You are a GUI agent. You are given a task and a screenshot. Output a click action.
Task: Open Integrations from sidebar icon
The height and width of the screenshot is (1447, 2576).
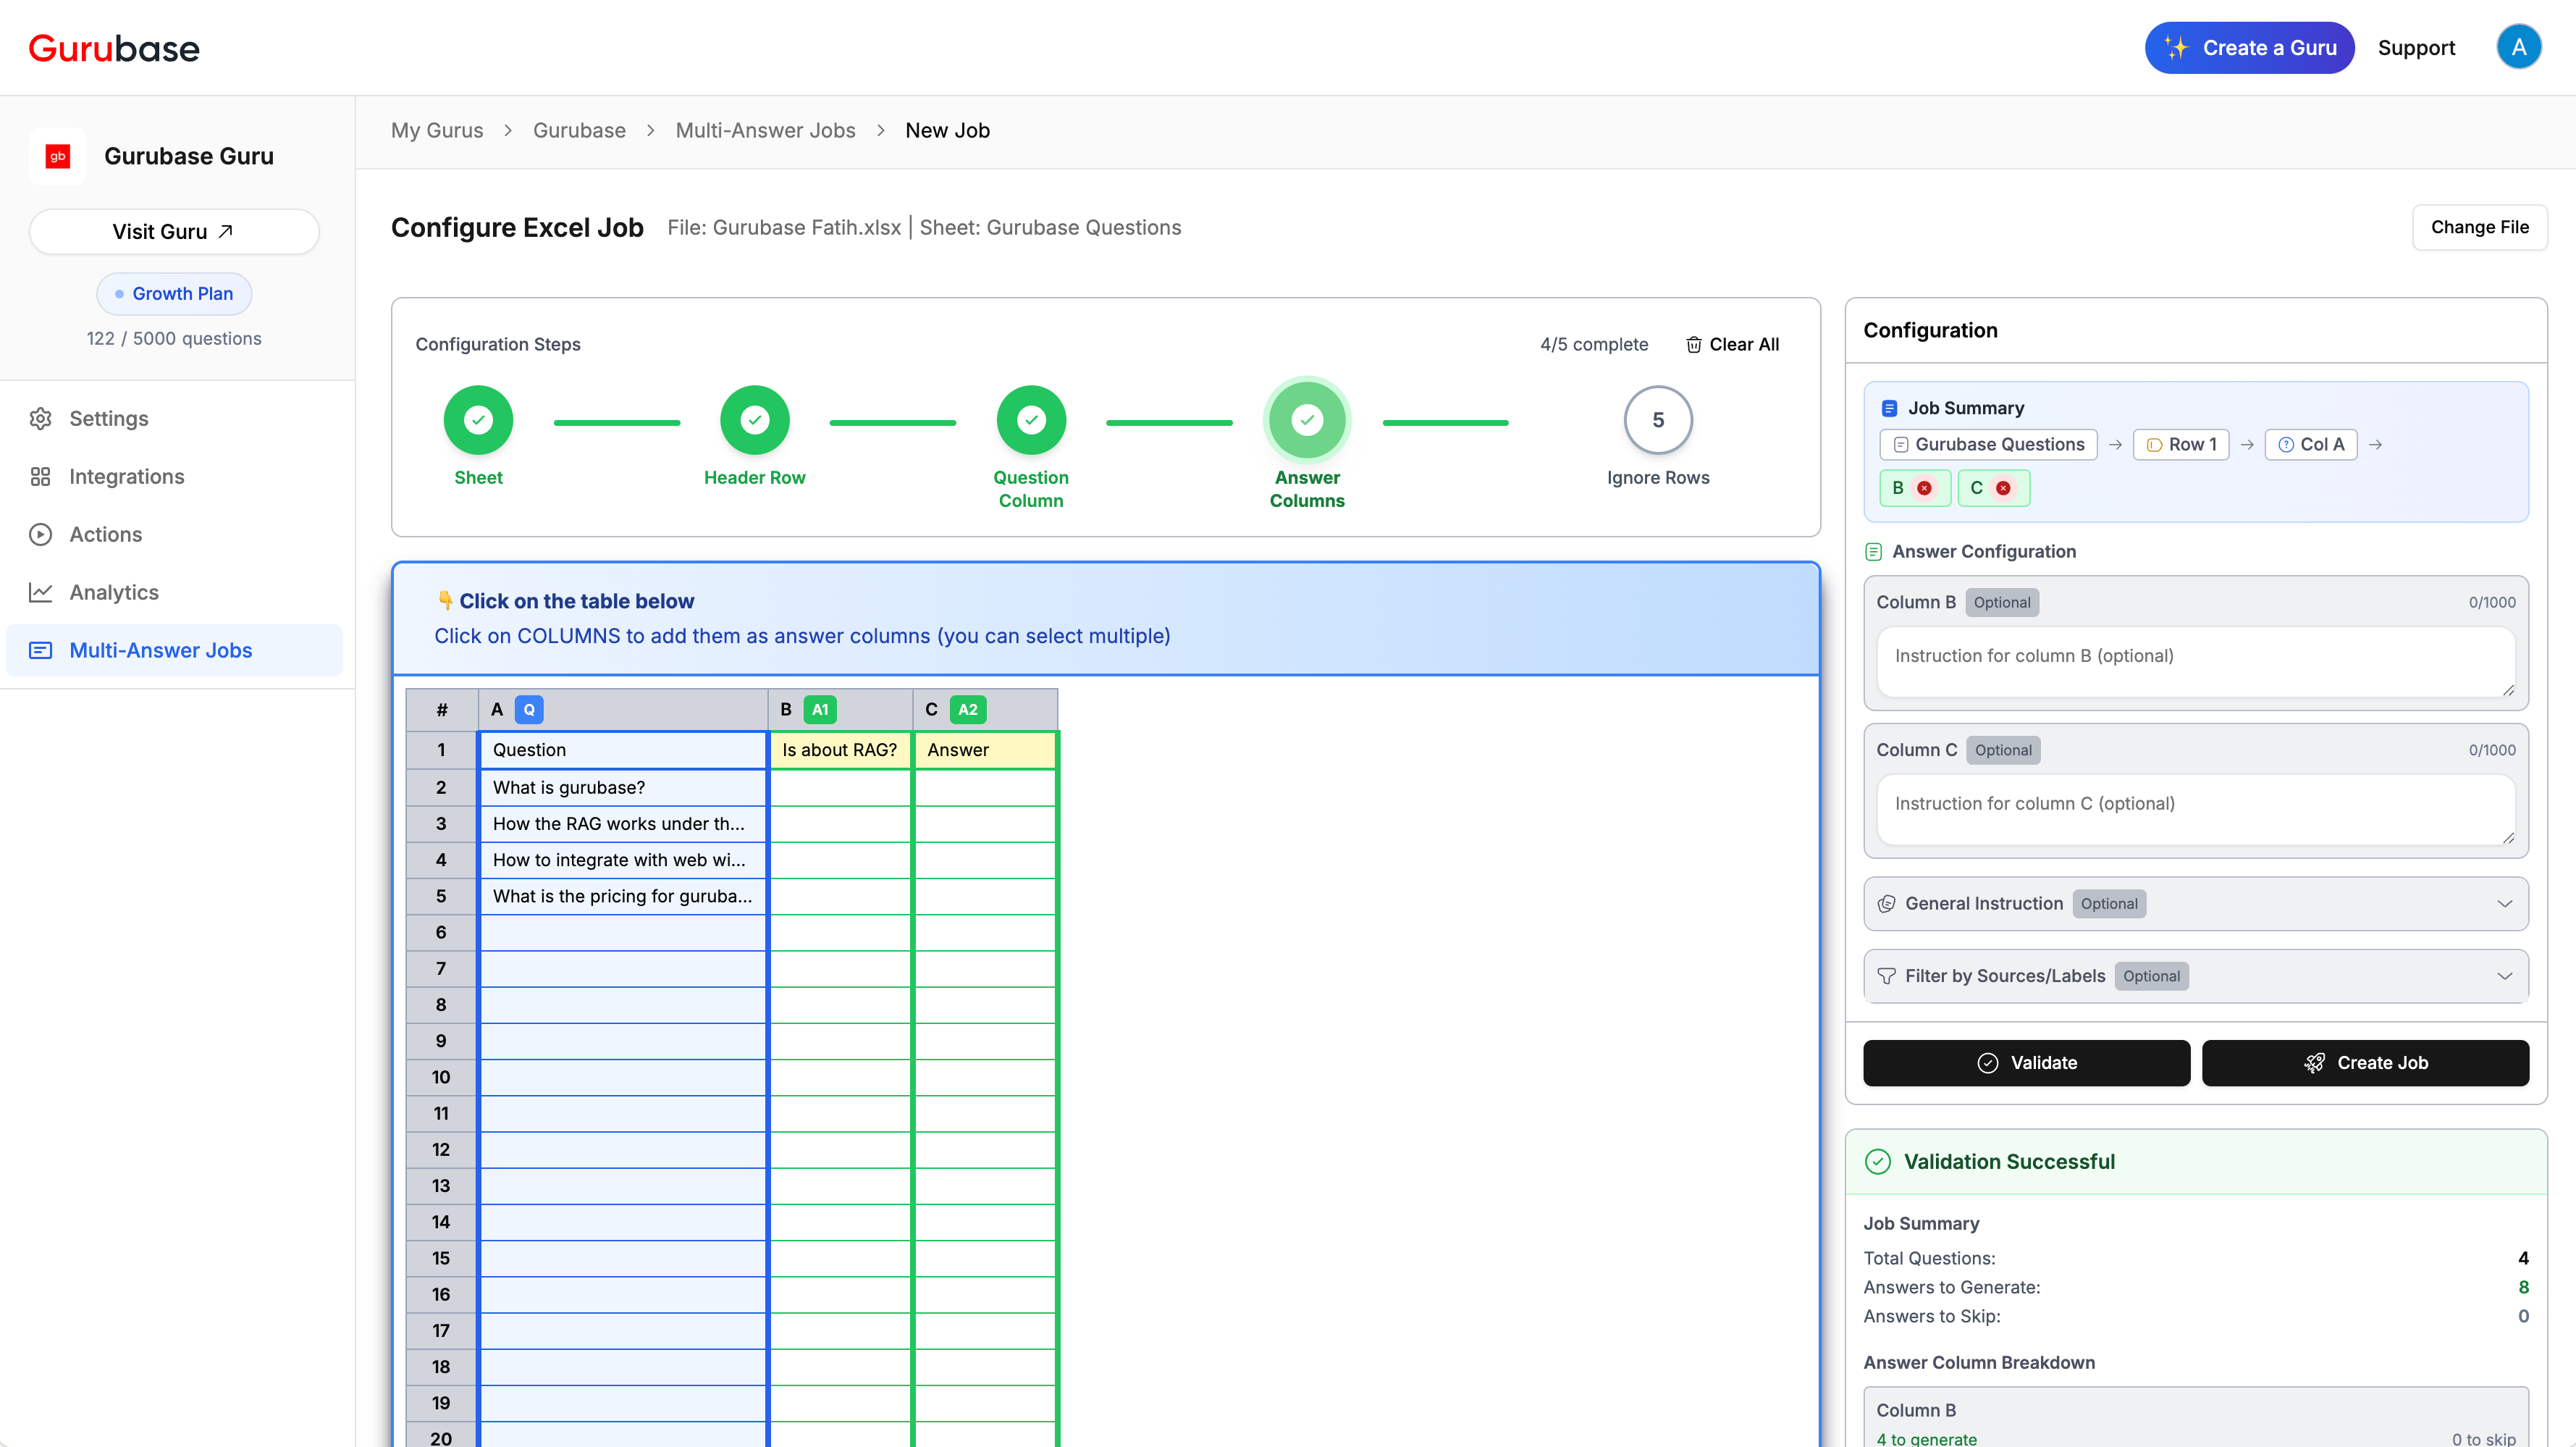(x=40, y=476)
